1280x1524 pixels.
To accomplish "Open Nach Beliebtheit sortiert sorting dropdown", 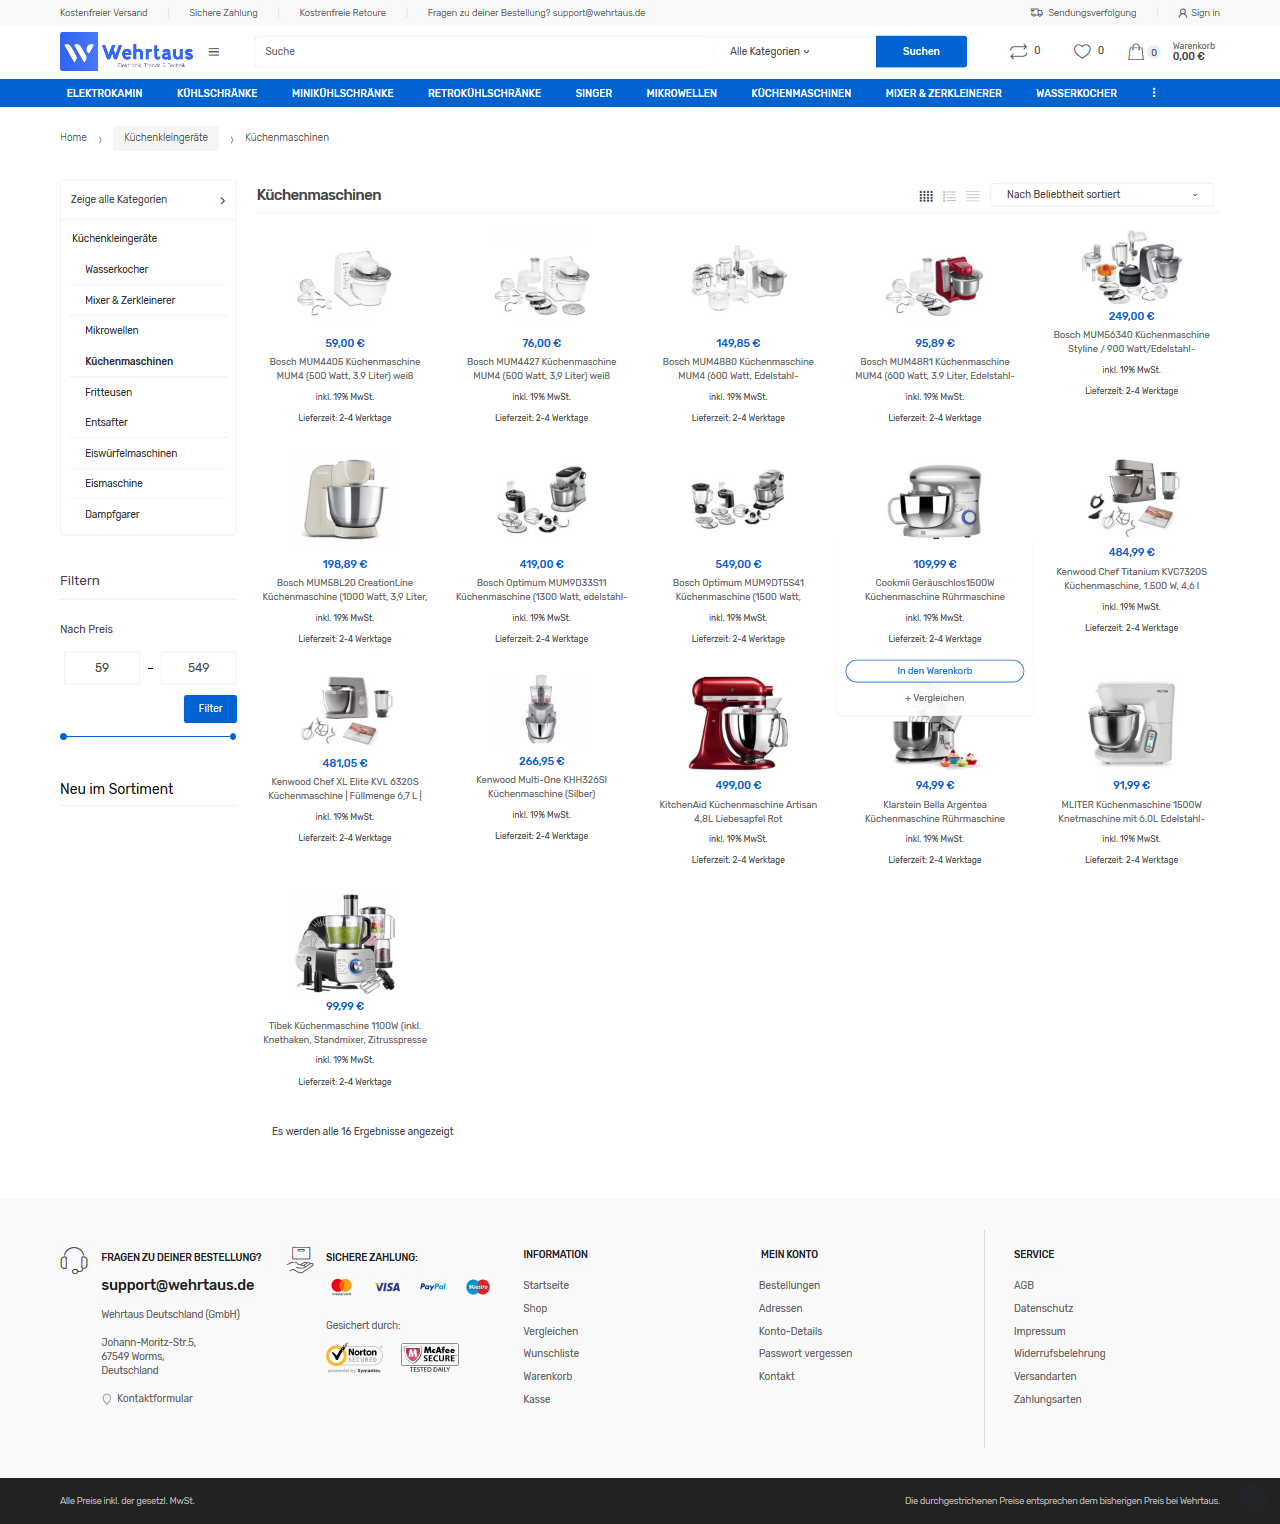I will [x=1102, y=195].
